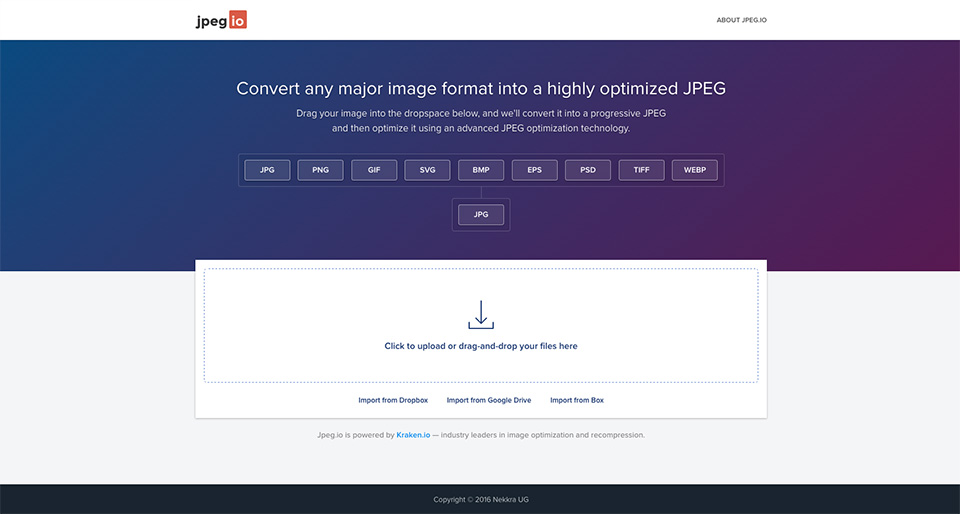This screenshot has height=514, width=960.
Task: Select the BMP format button
Action: [x=481, y=170]
